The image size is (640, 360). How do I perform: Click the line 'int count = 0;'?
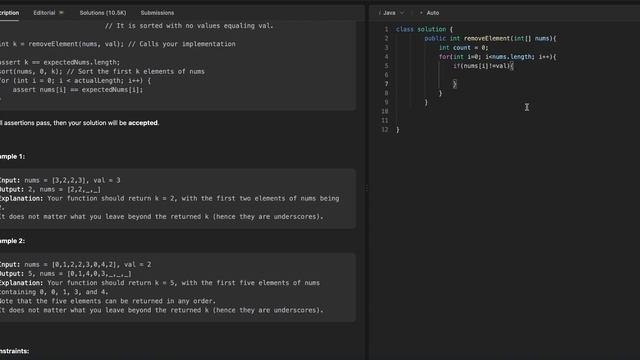click(463, 47)
